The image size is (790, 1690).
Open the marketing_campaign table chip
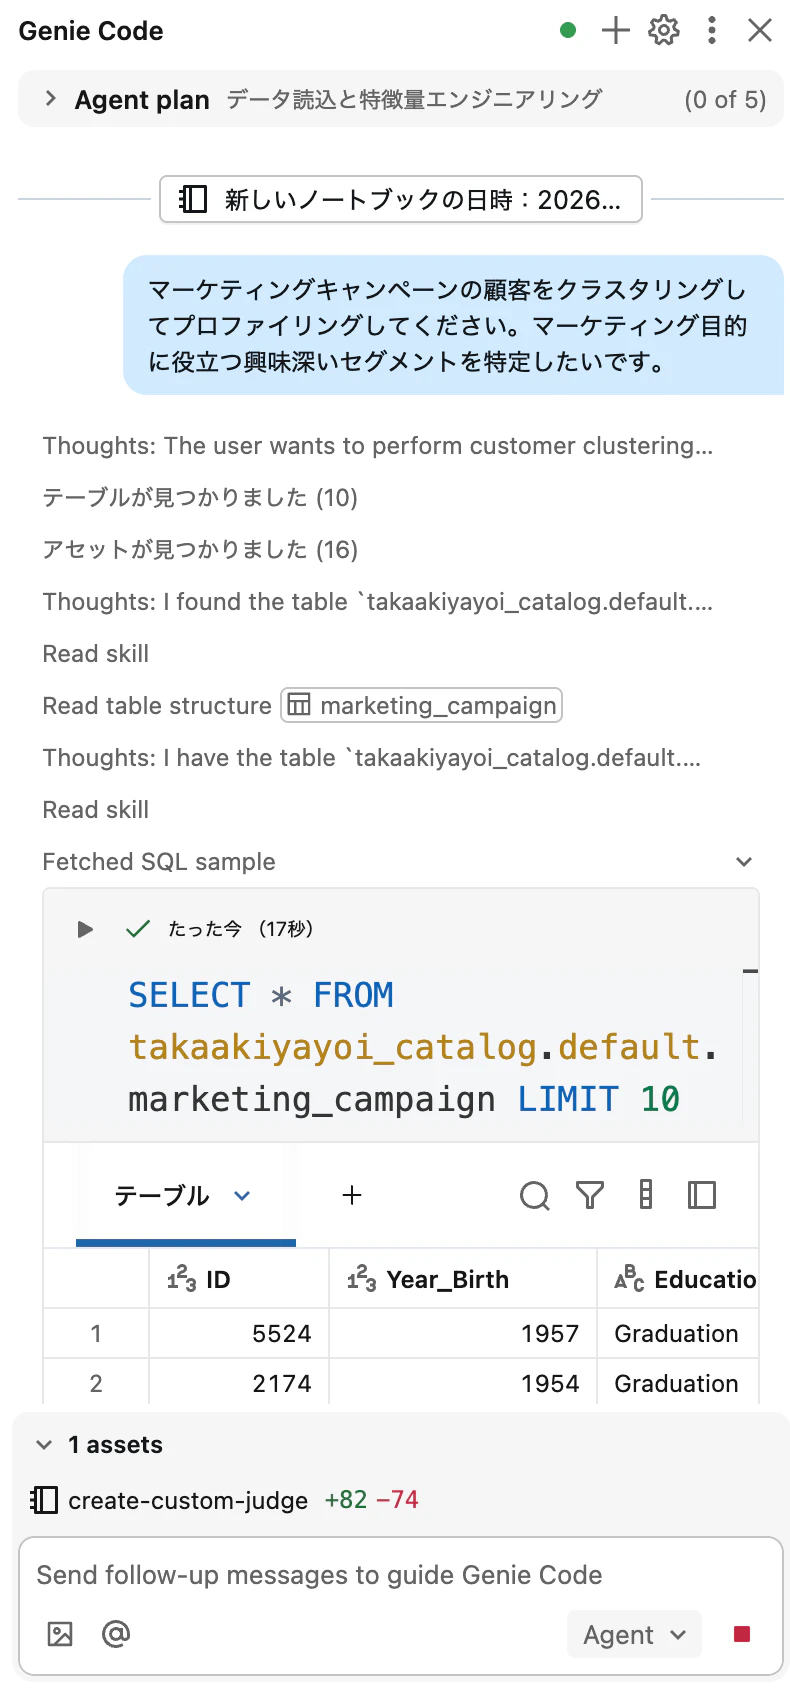(422, 705)
